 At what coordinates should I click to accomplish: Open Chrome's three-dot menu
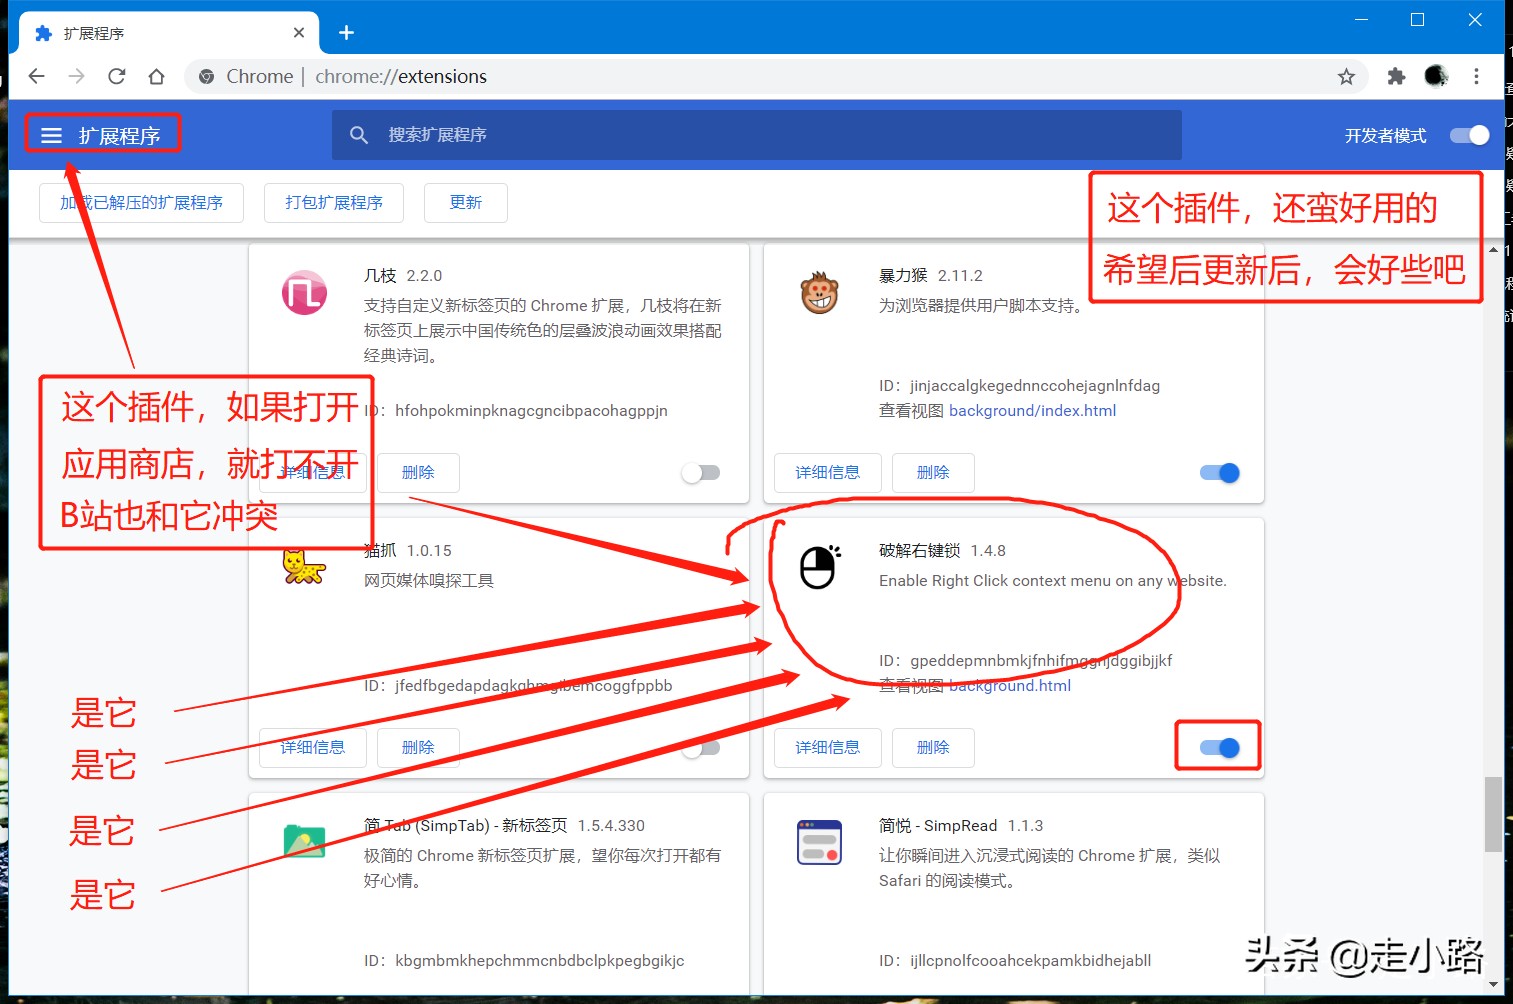click(1477, 76)
